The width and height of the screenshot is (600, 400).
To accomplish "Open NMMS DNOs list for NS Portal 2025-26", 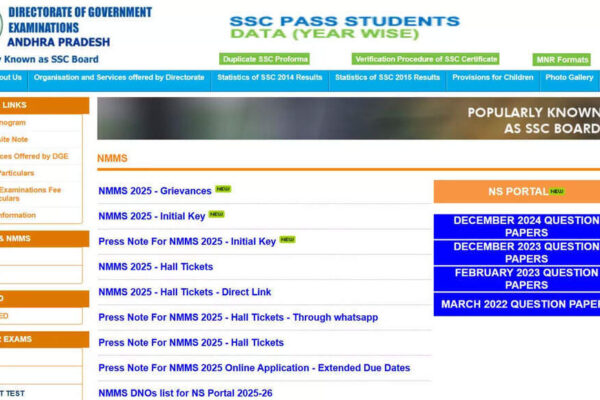I will 185,393.
